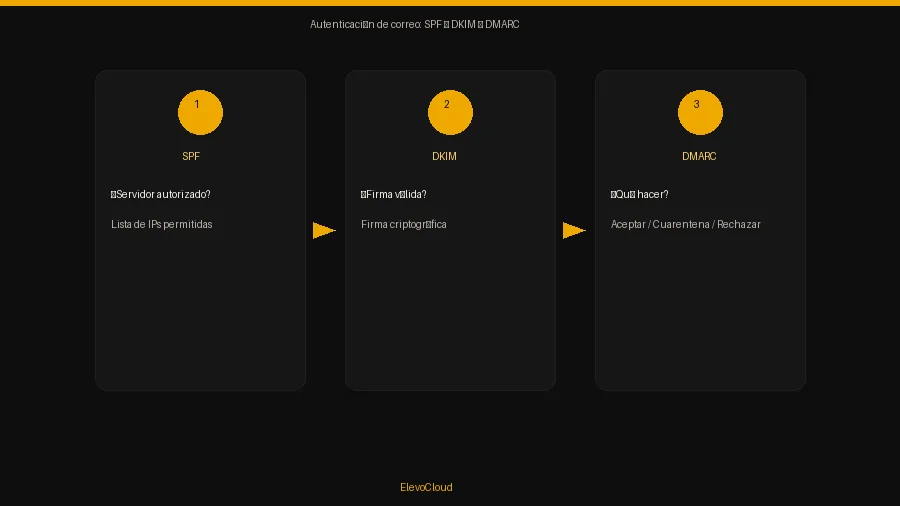Click the slide title 'Autenticación de correo'
Screen dimensions: 900x506
[414, 25]
